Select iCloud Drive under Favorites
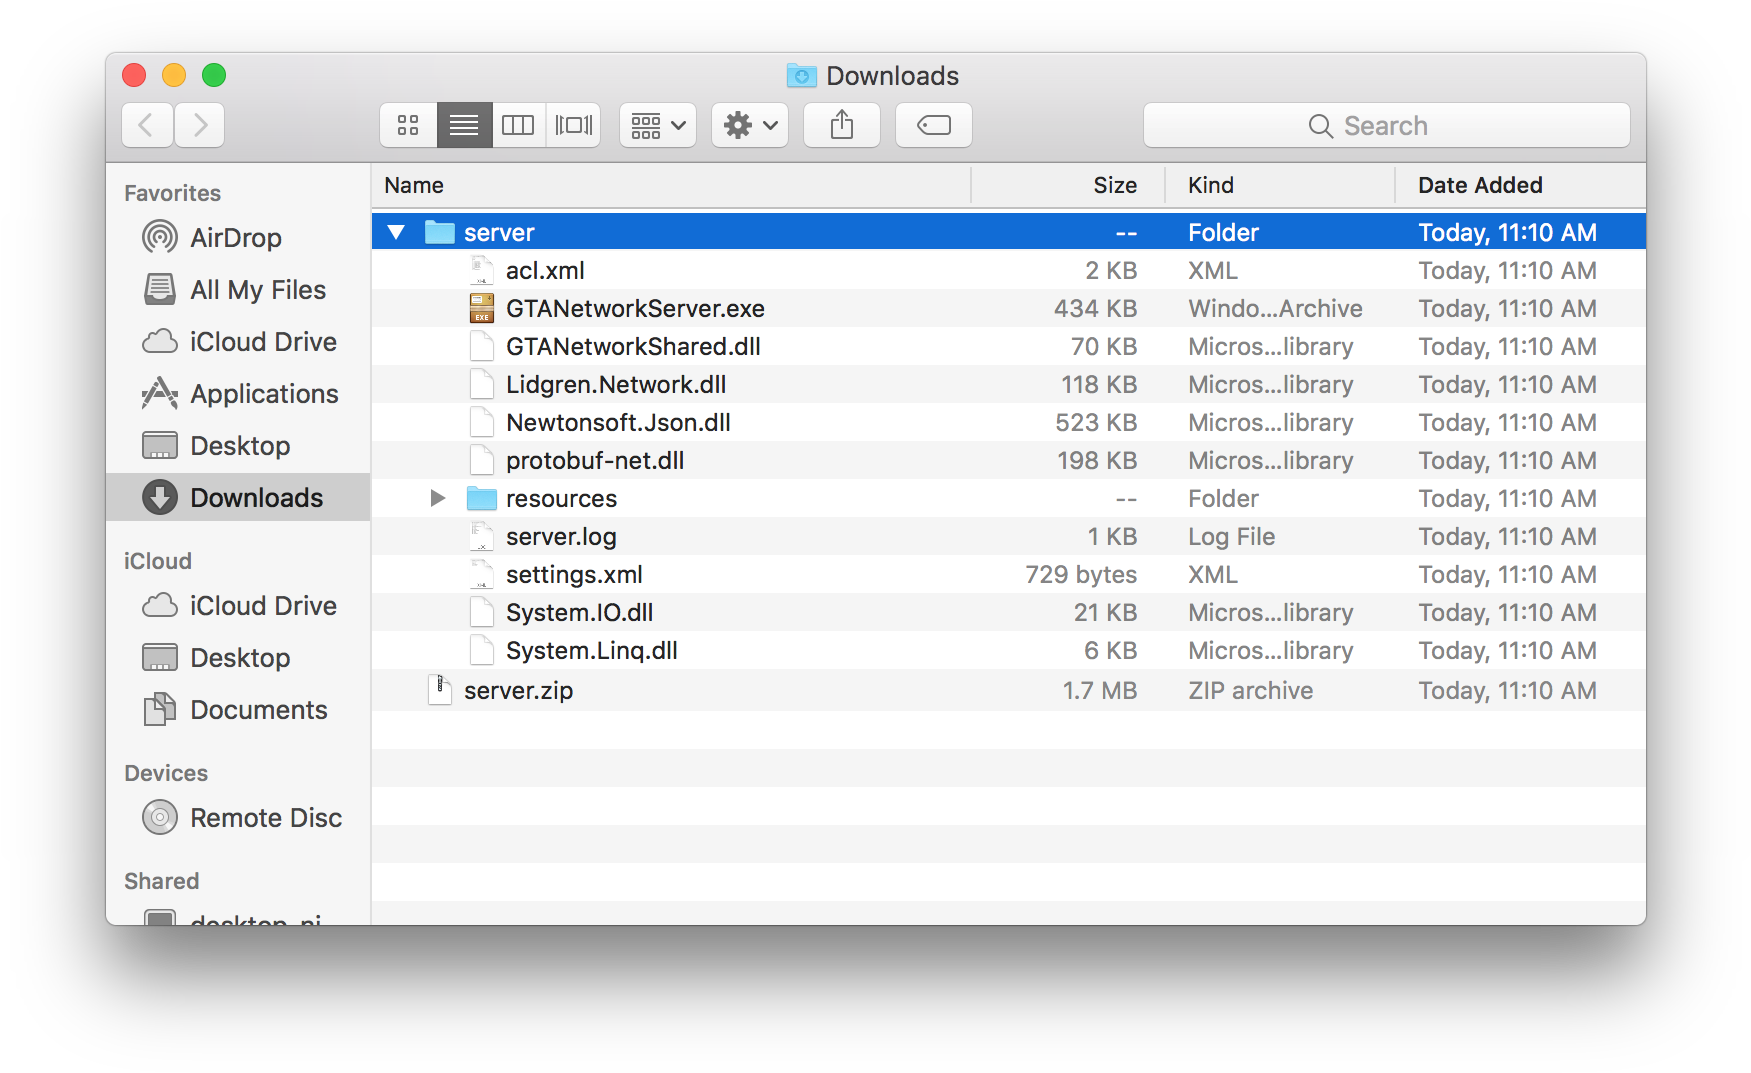 click(x=238, y=341)
